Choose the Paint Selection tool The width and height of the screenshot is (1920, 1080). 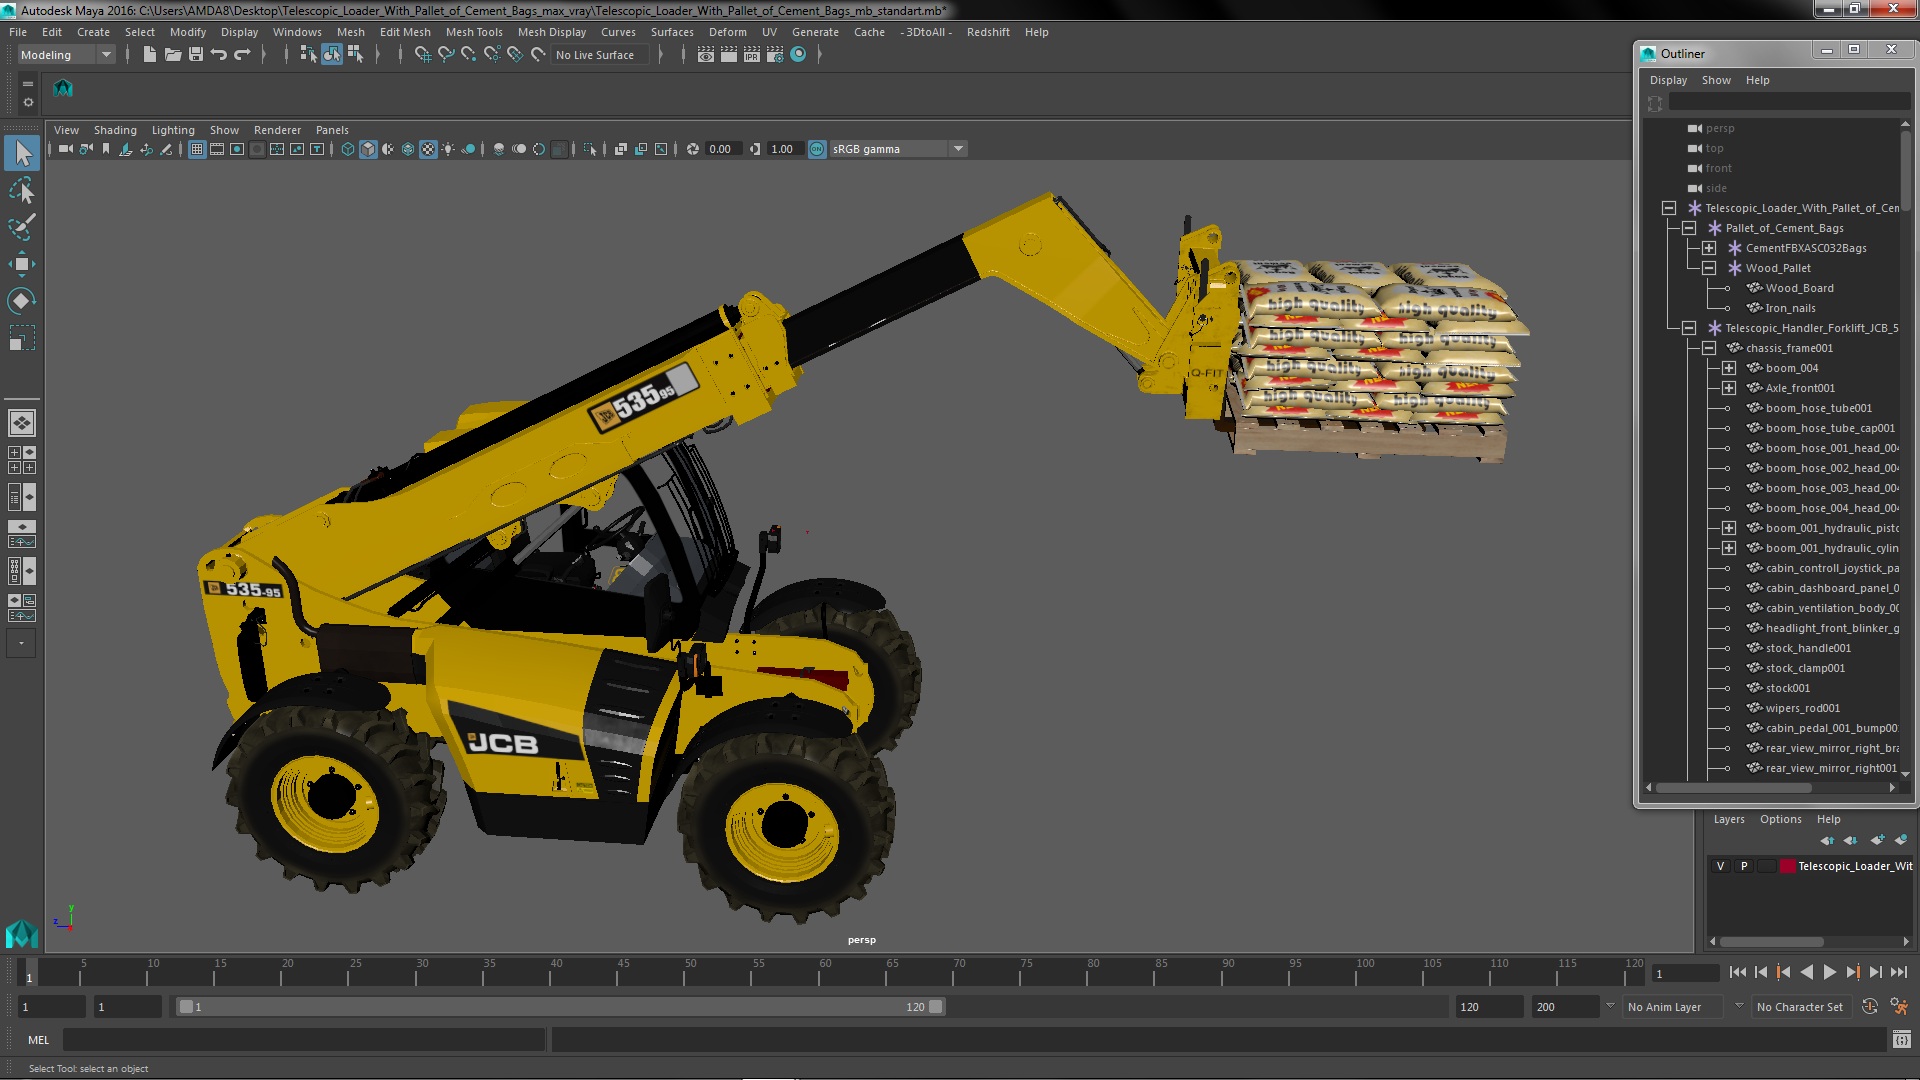pos(22,227)
